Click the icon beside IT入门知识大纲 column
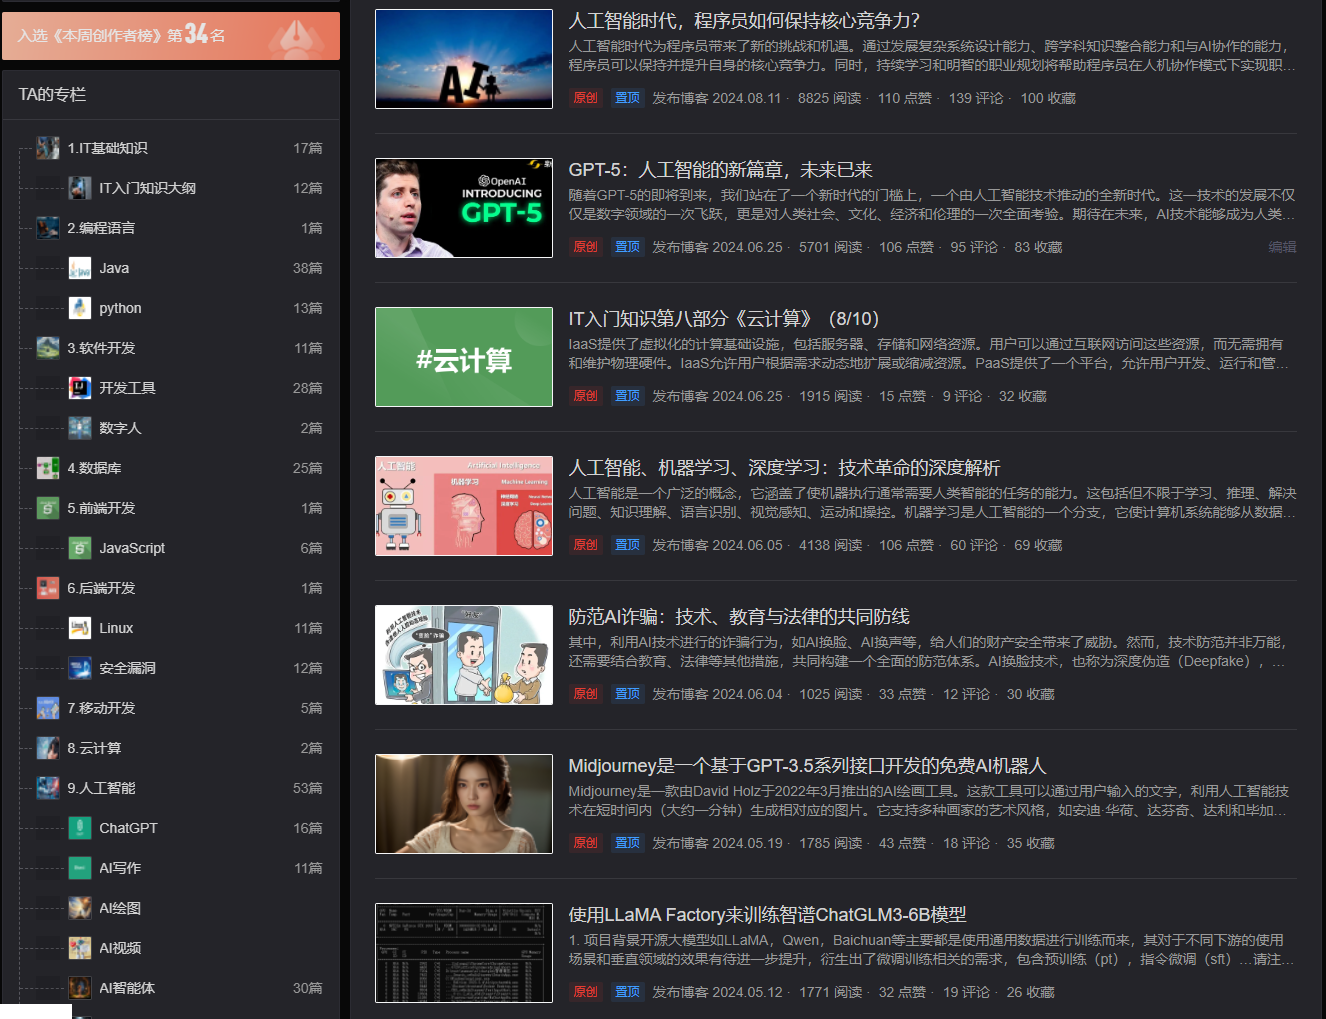The width and height of the screenshot is (1326, 1019). pos(80,188)
